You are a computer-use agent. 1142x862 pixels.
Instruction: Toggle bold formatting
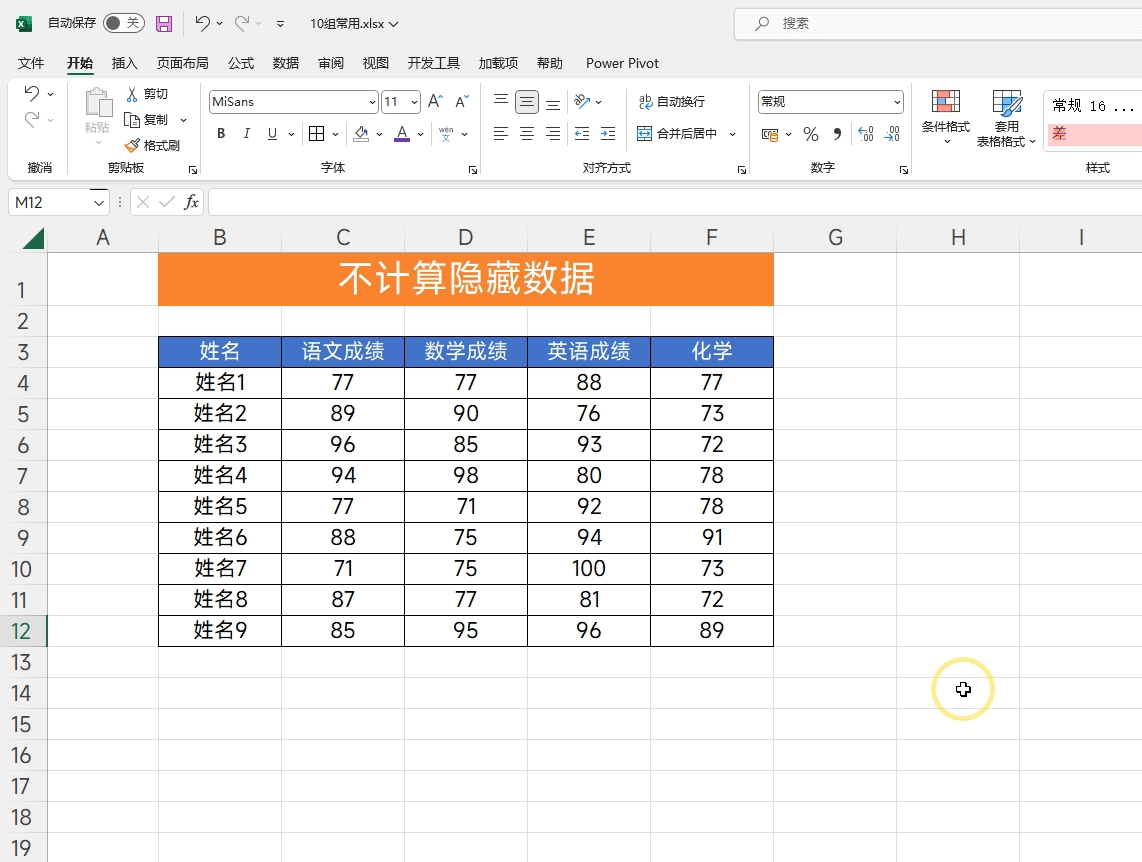[220, 133]
